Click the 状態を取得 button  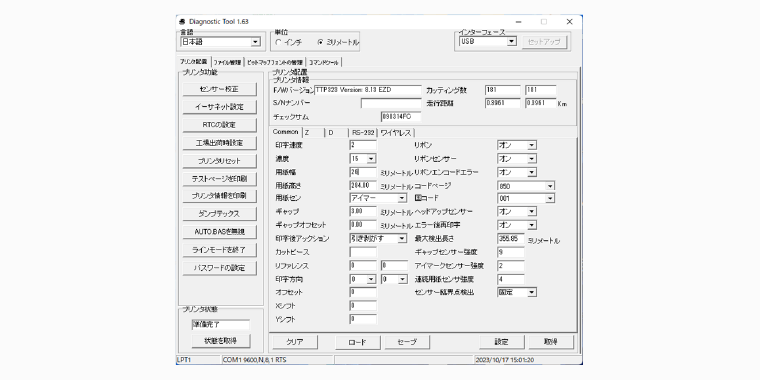221,341
